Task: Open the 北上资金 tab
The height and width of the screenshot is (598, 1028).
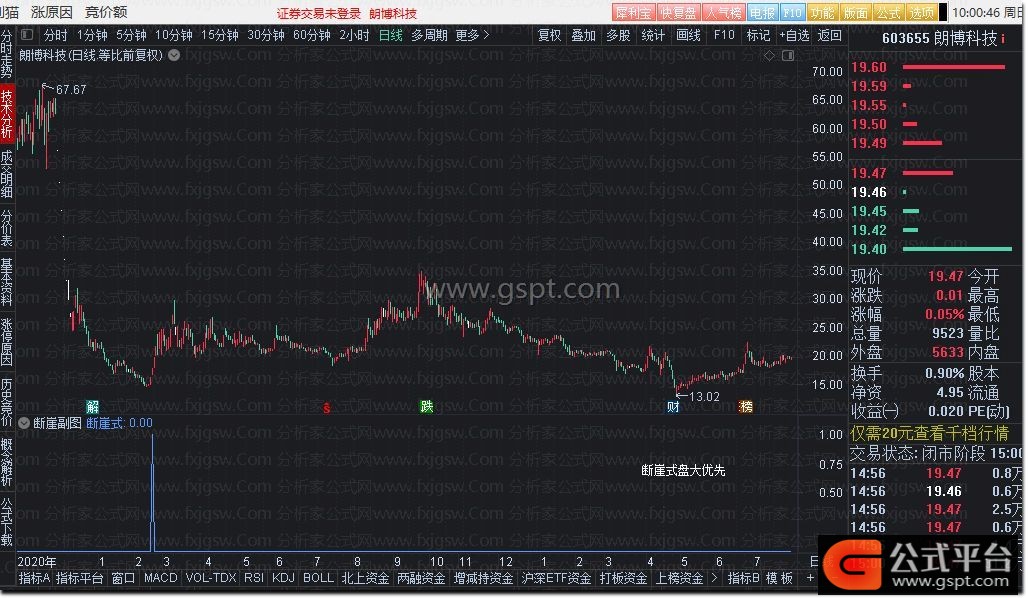Action: coord(365,578)
